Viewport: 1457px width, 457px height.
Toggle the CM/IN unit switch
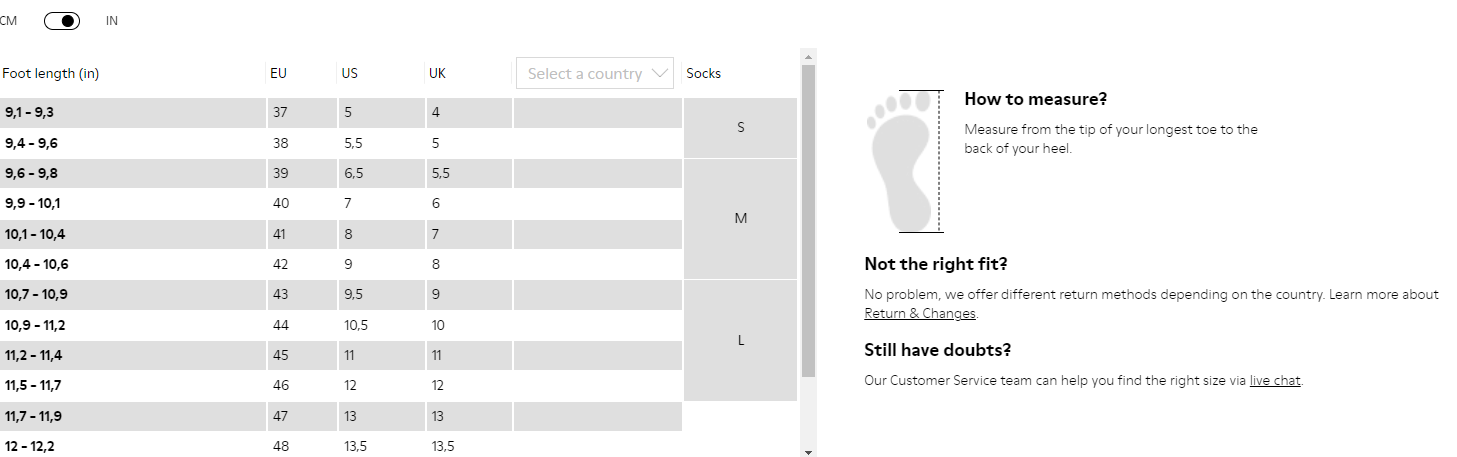62,20
